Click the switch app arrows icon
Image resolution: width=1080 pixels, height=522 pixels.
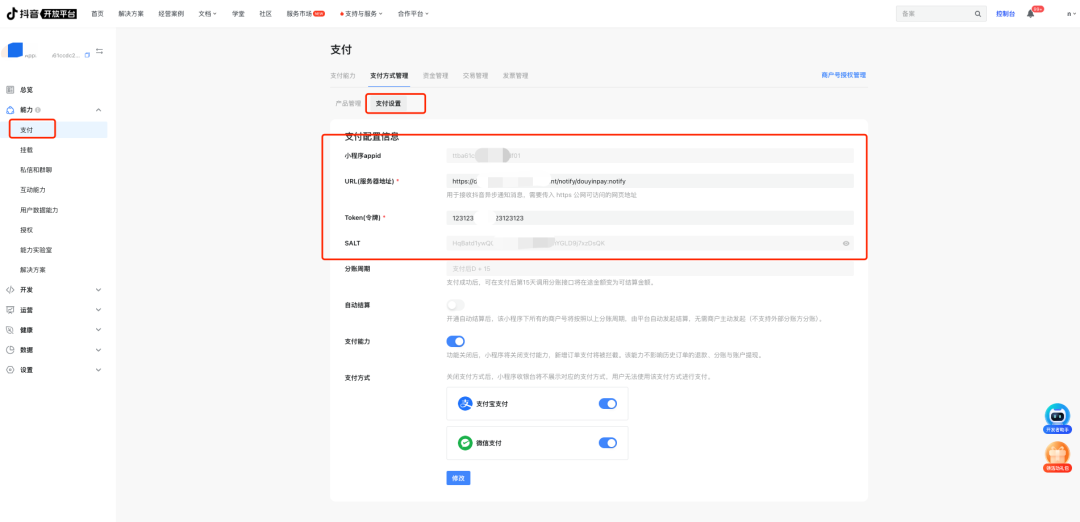click(100, 52)
